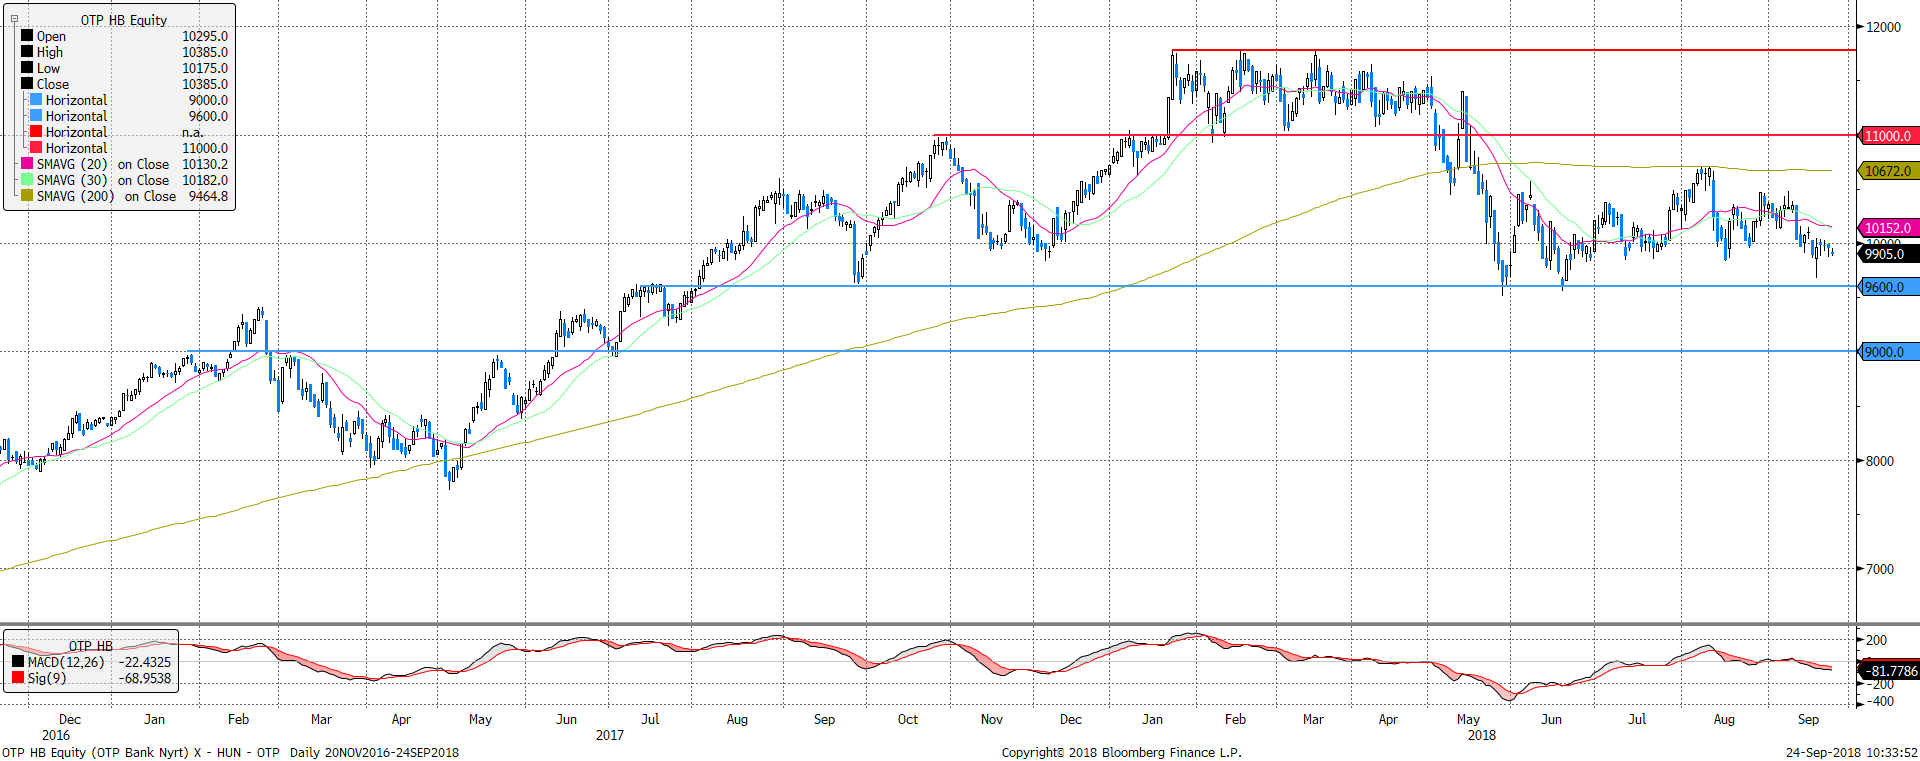This screenshot has height=761, width=1920.
Task: Select the Open value 10295.0
Action: pyautogui.click(x=205, y=36)
